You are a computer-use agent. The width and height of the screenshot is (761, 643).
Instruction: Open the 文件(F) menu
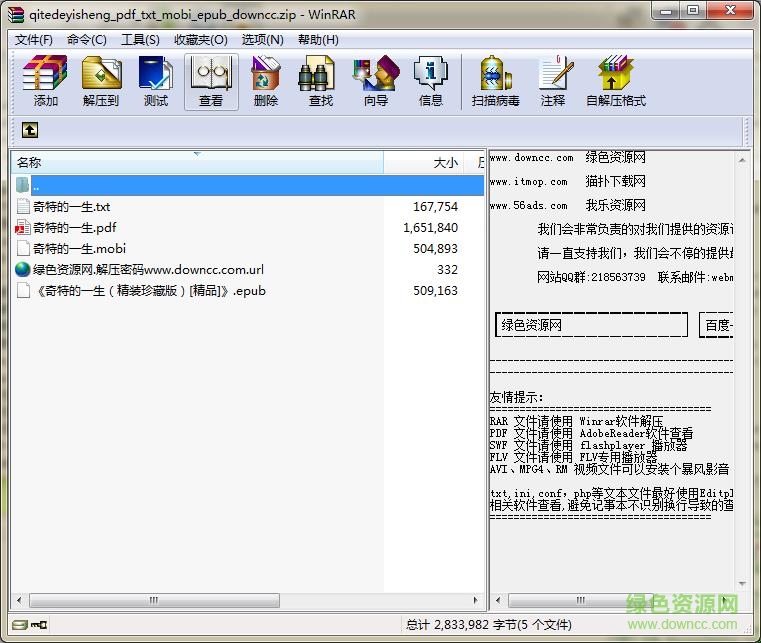[x=34, y=40]
